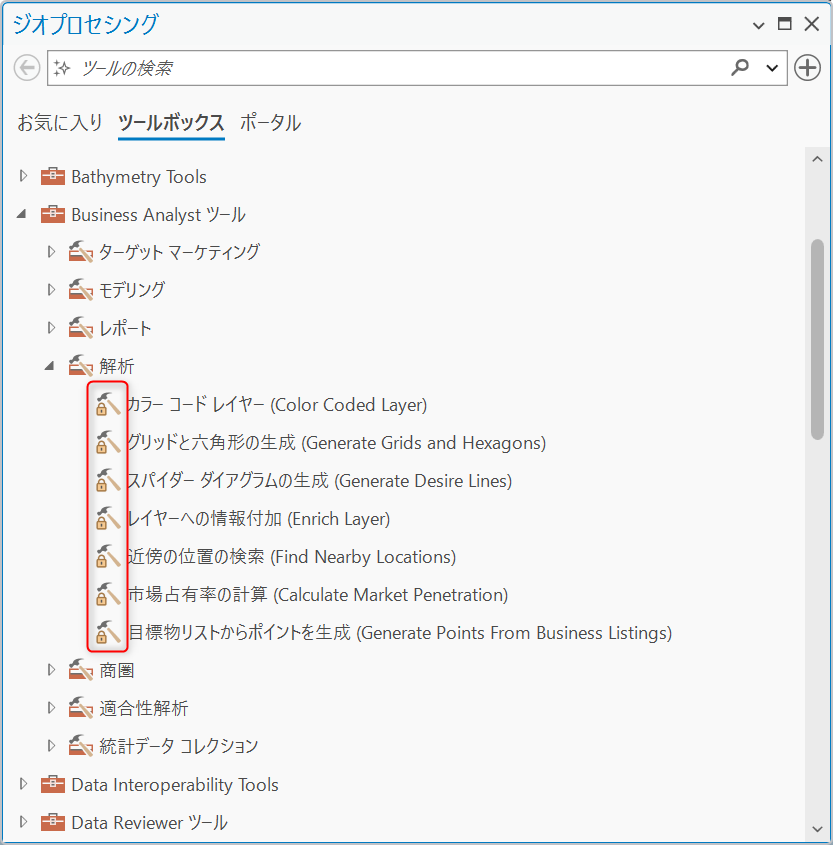This screenshot has height=845, width=833.
Task: Expand the 商圏 toolset
Action: coord(52,670)
